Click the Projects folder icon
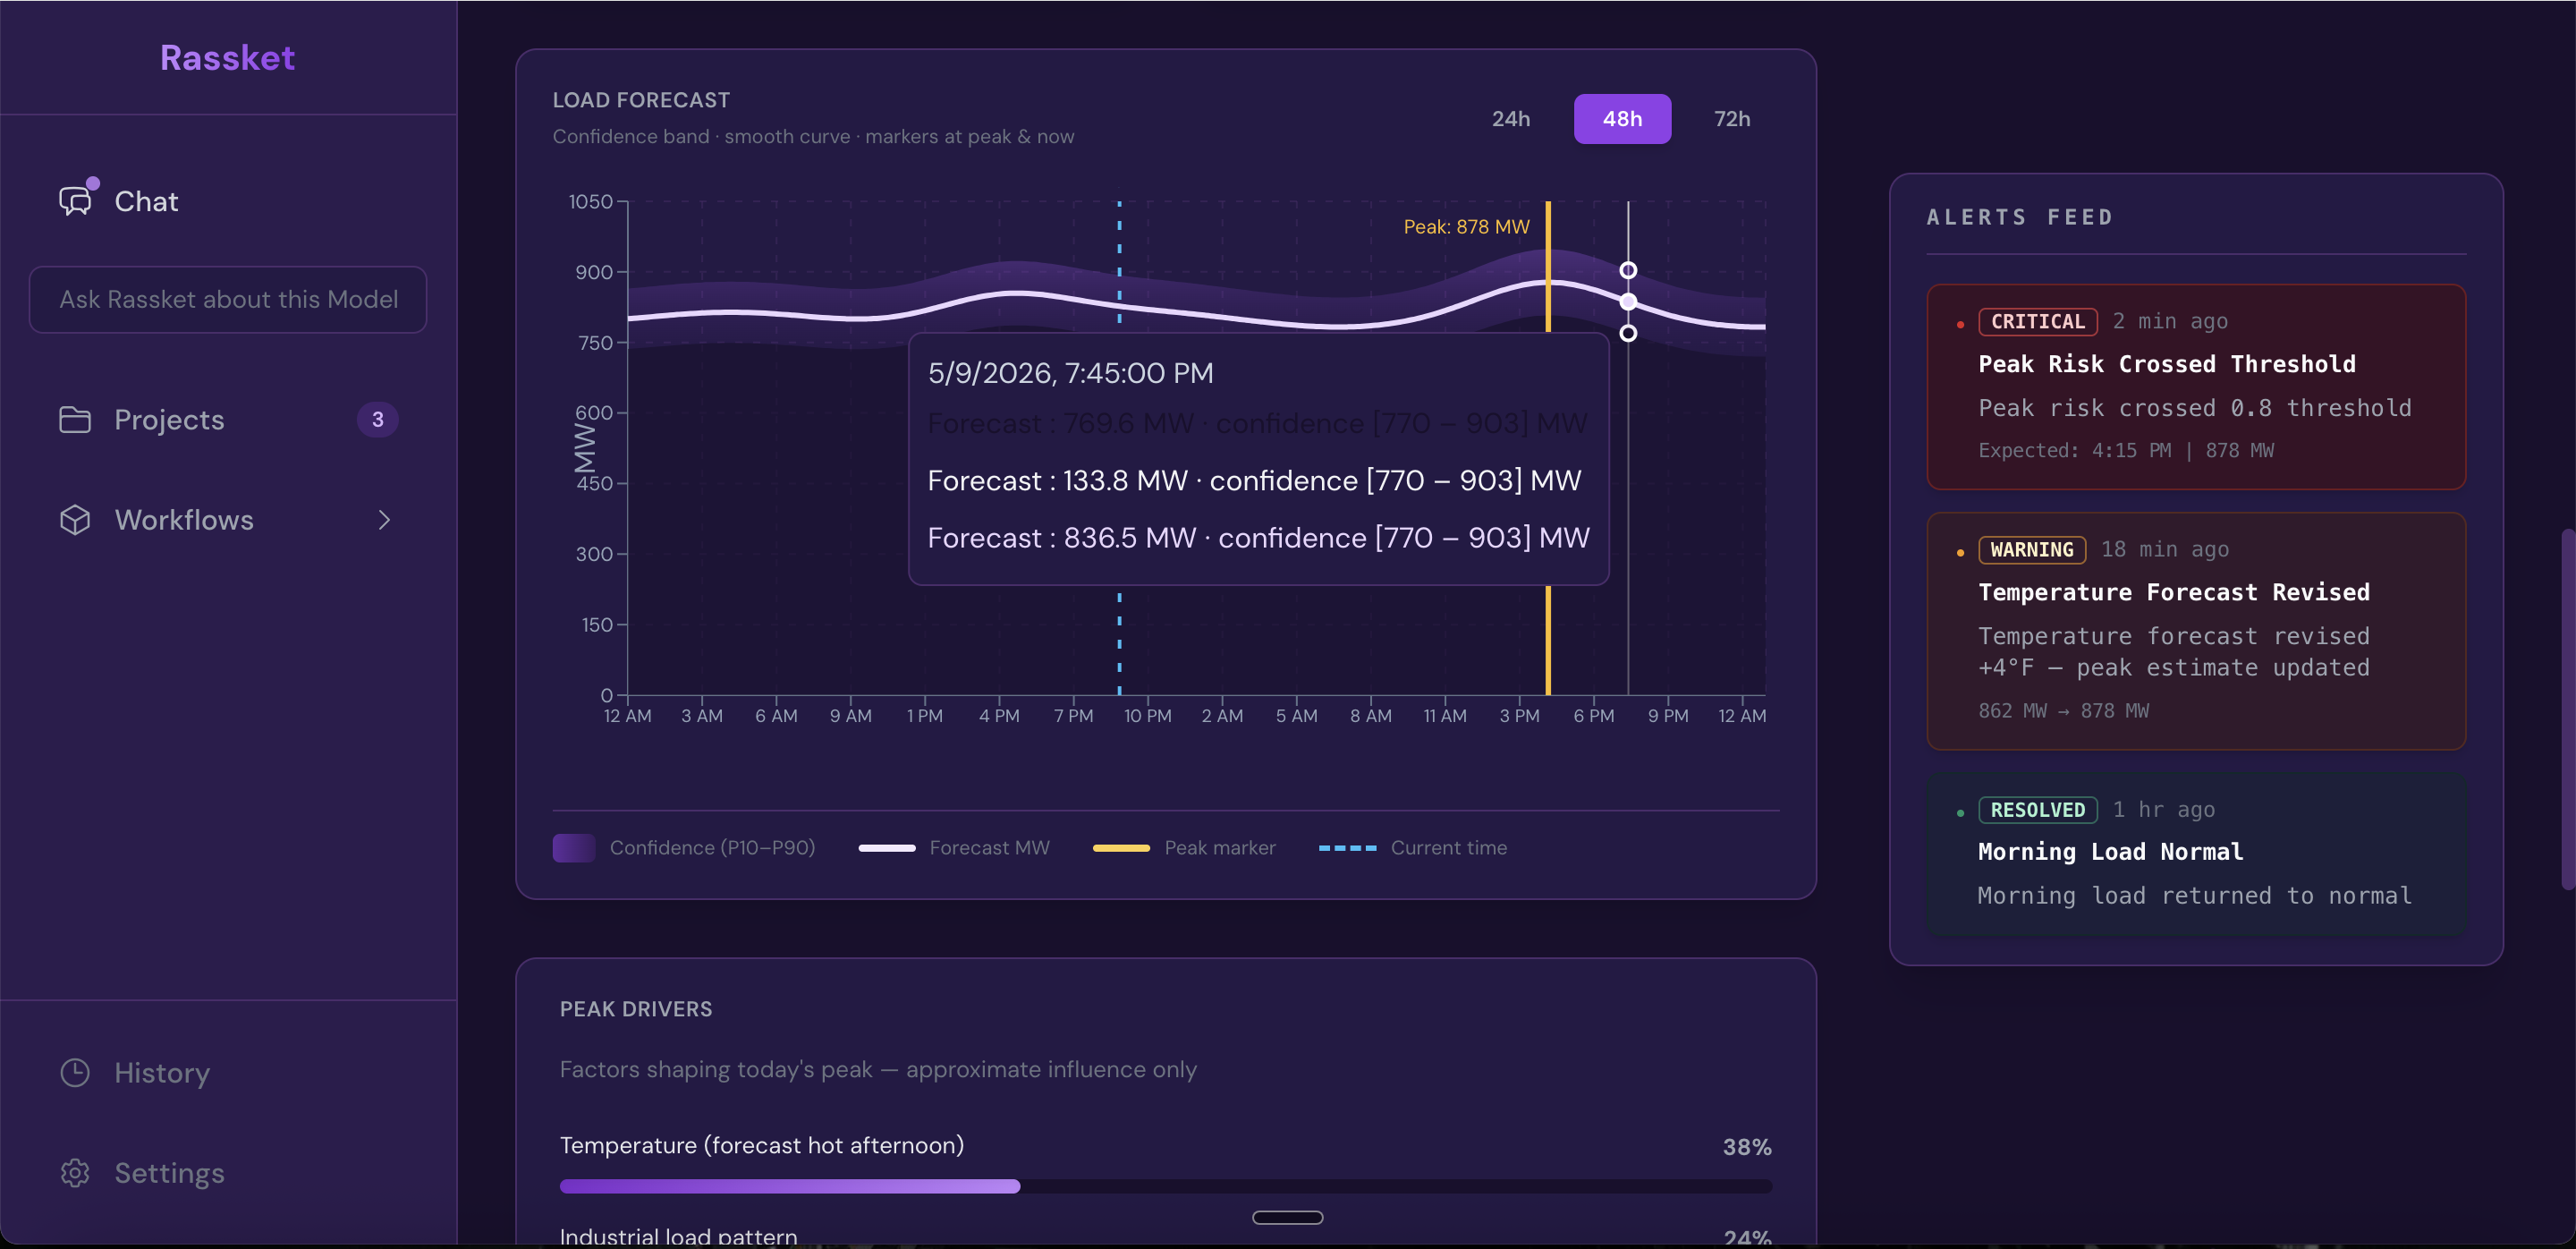Image resolution: width=2576 pixels, height=1249 pixels. 75,419
